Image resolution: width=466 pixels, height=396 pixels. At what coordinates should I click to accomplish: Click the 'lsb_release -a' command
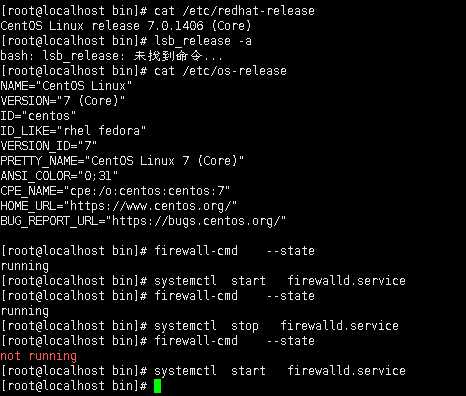tap(203, 41)
